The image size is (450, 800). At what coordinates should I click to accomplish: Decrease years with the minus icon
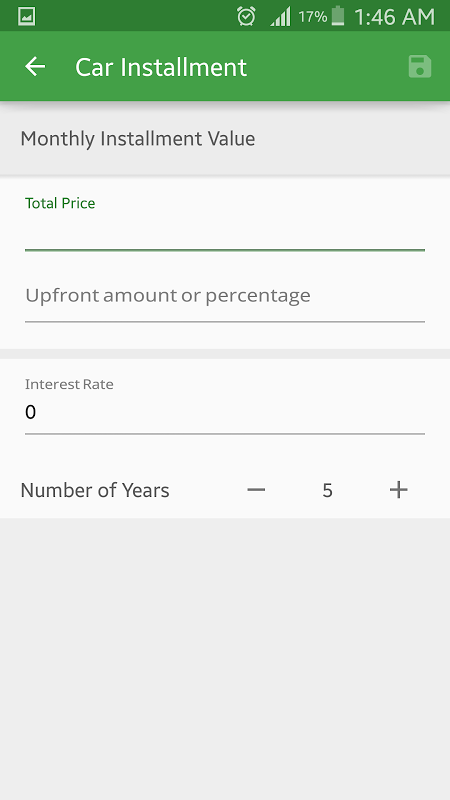click(x=256, y=490)
